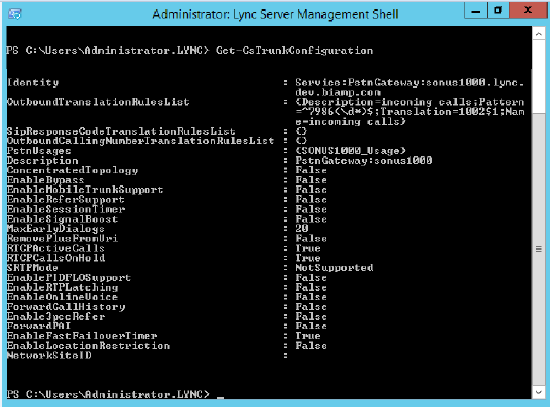Click the Description=incoming calls rule value
Screen dimensions: 550x407
[410, 112]
